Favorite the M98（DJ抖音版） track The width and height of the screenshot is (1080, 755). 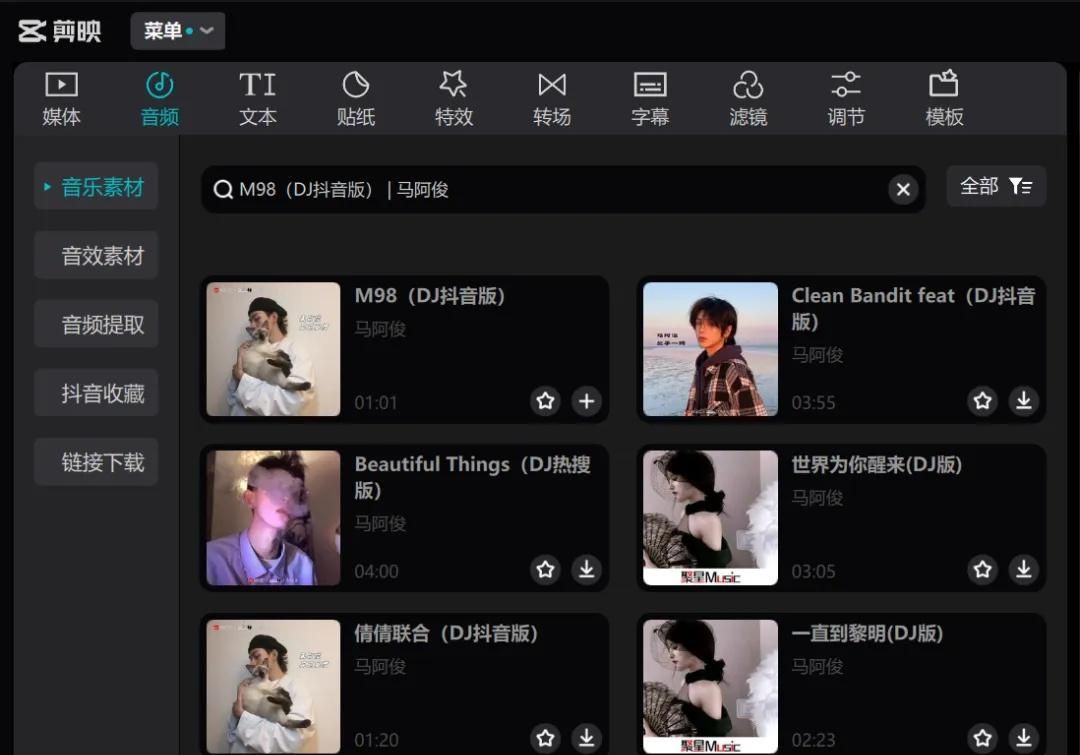tap(545, 401)
